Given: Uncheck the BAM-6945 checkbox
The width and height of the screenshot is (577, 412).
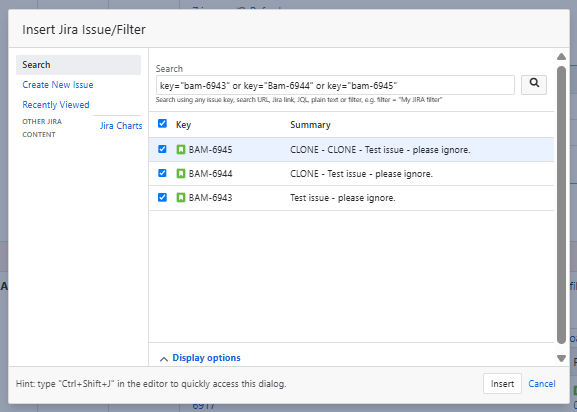Looking at the screenshot, I should tap(162, 149).
